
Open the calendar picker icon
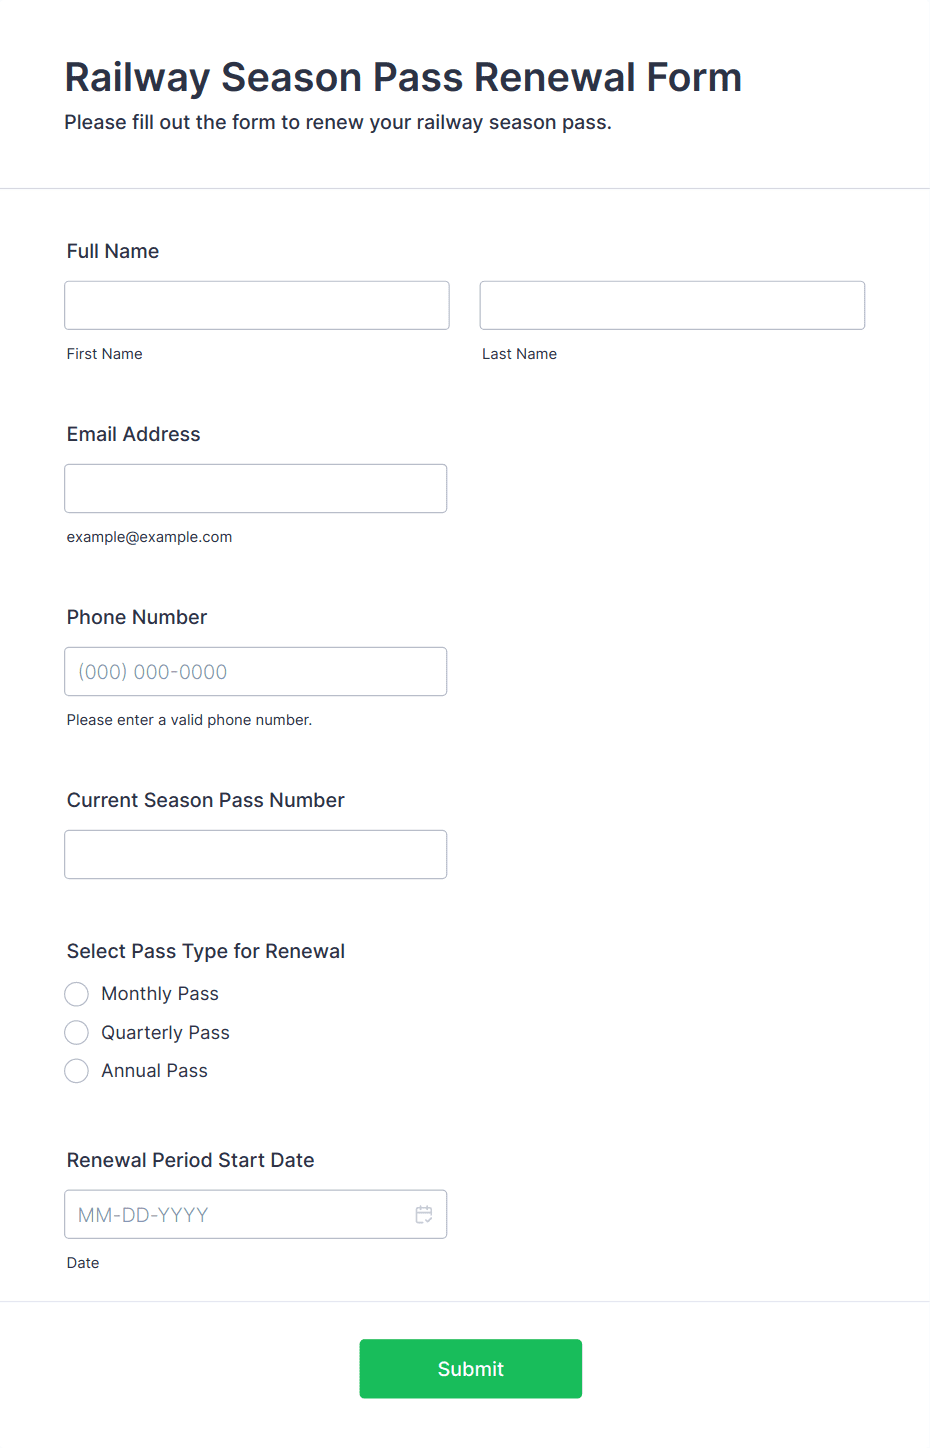[424, 1214]
